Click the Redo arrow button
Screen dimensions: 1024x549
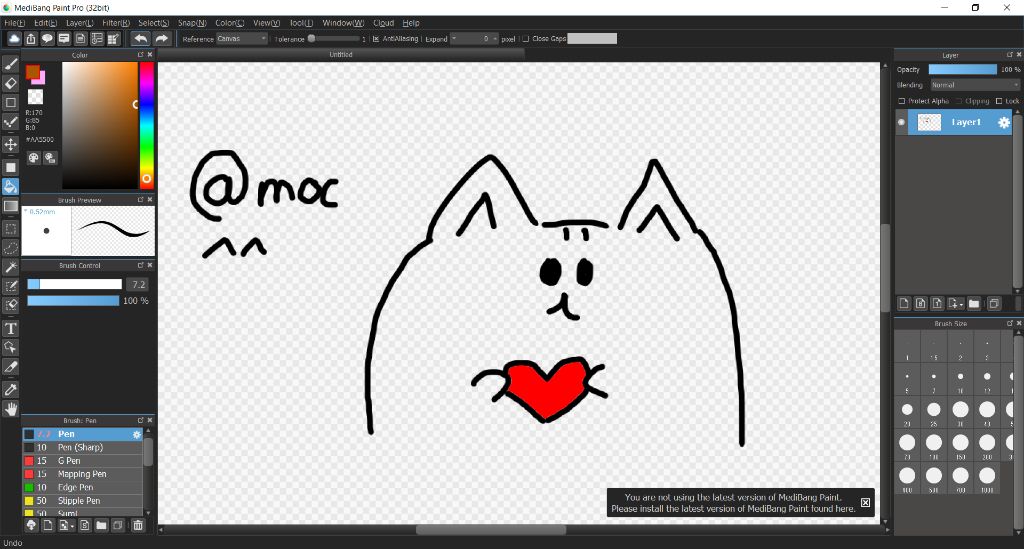click(161, 39)
